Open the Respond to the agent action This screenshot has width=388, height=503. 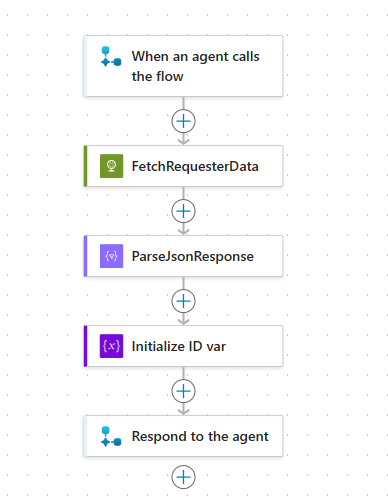[x=183, y=436]
